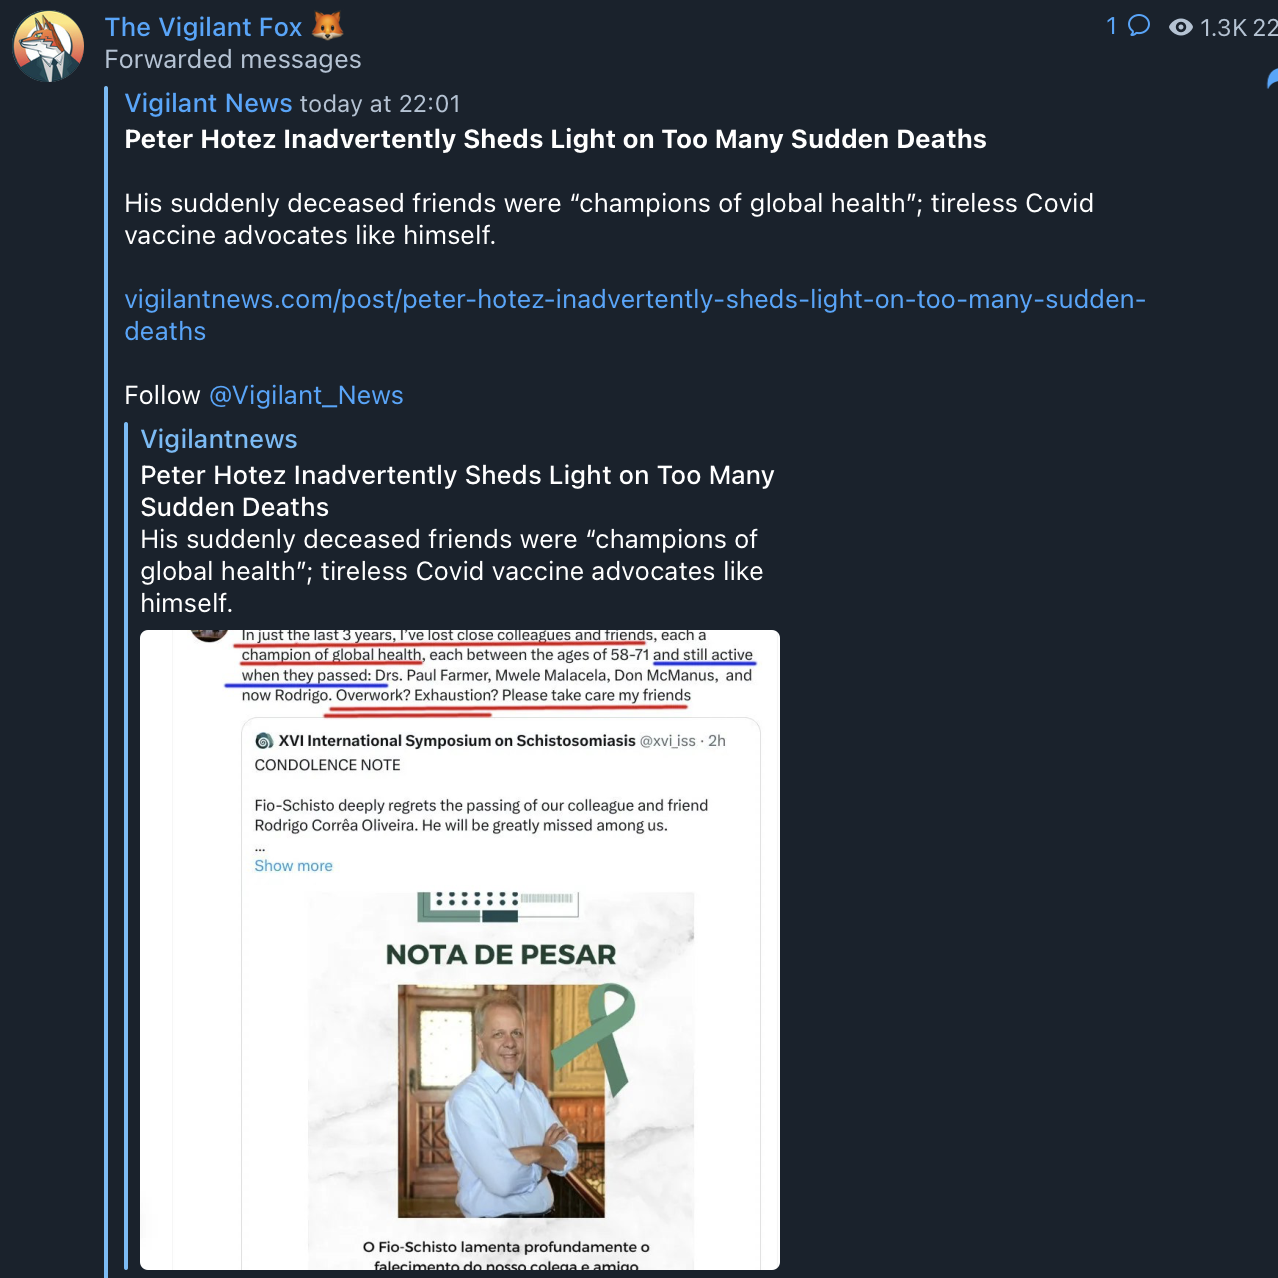Click the eye views counter icon
Image resolution: width=1278 pixels, height=1278 pixels.
[1181, 27]
